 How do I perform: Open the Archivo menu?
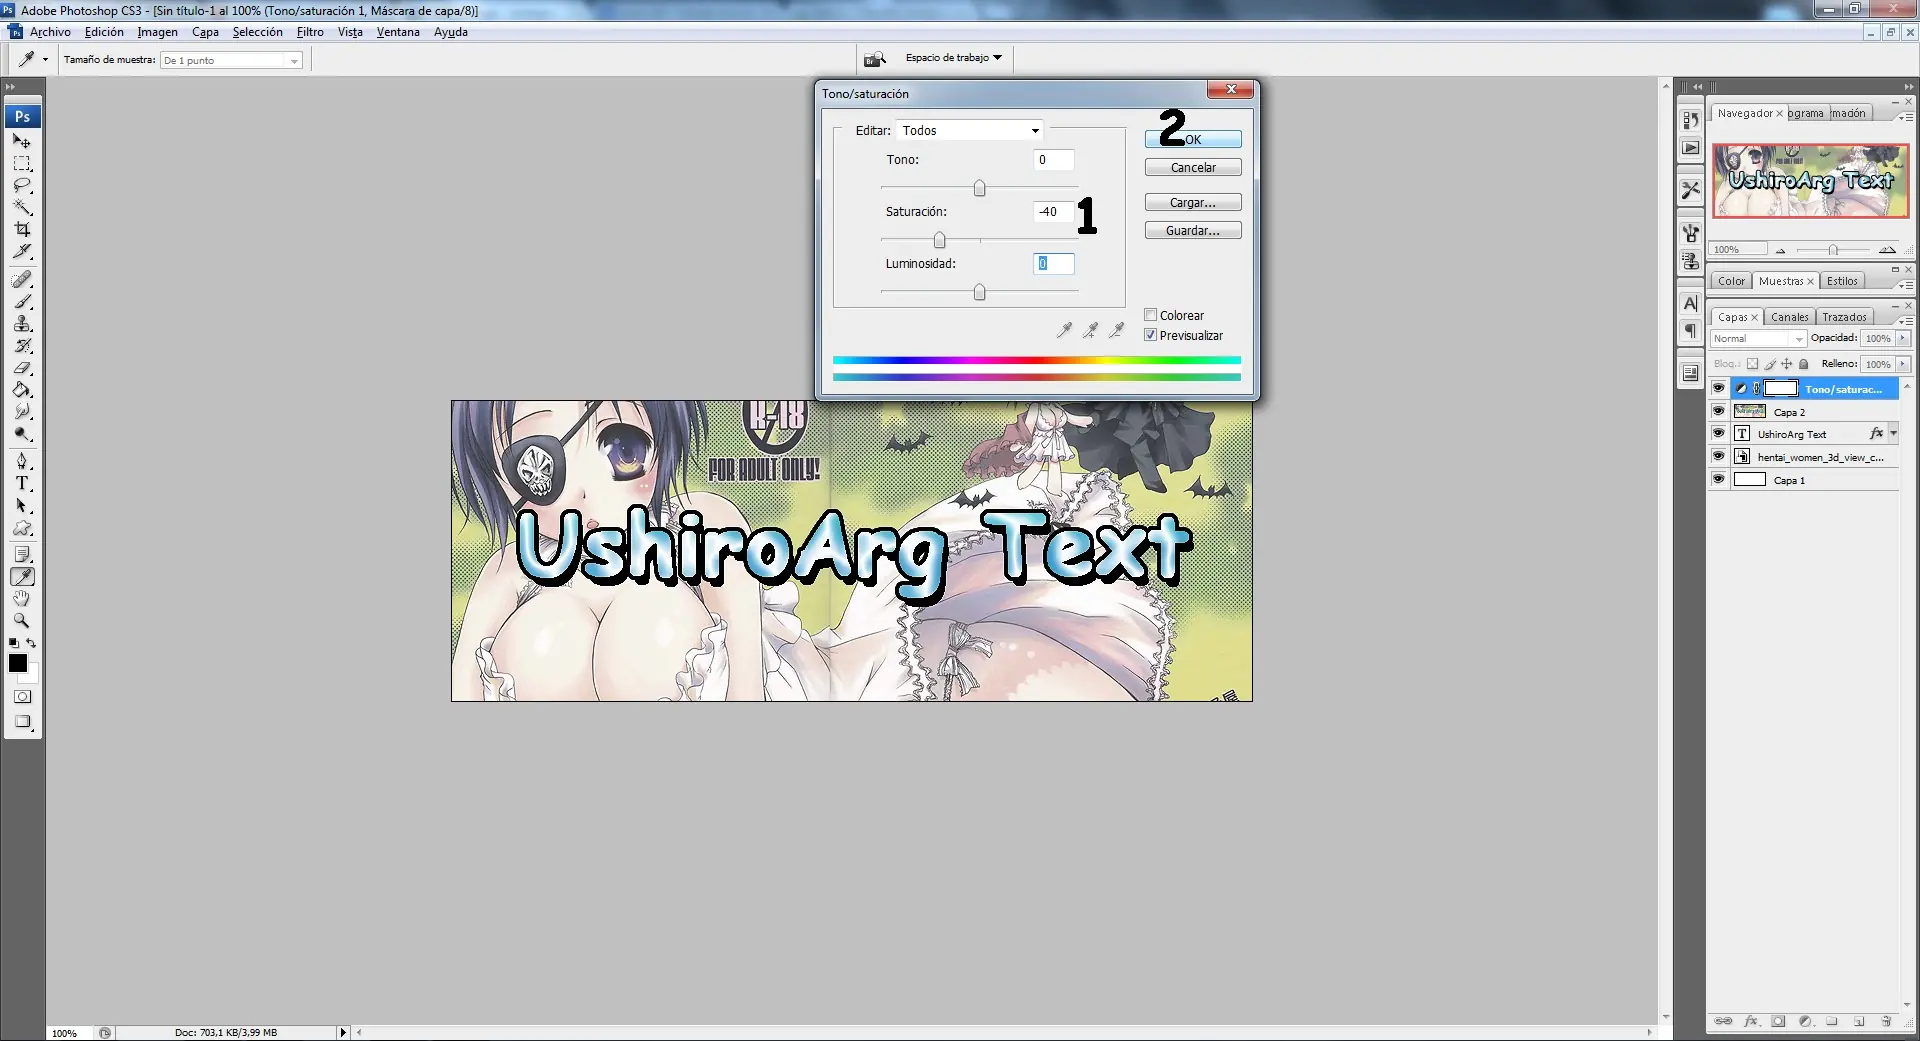50,32
